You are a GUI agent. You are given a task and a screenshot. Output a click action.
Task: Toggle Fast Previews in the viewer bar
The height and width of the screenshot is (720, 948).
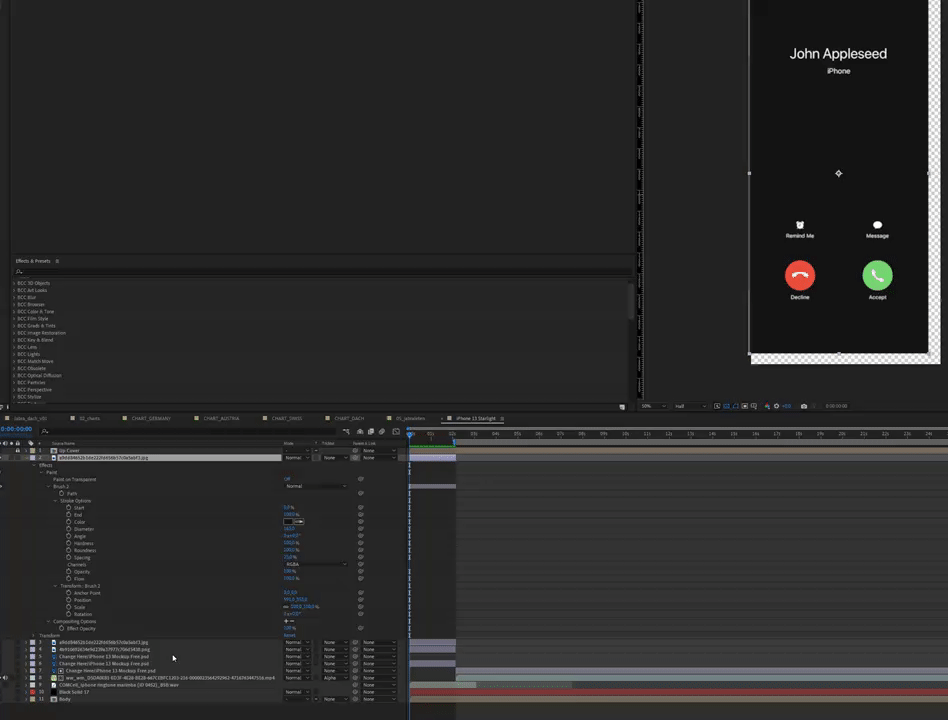point(717,406)
